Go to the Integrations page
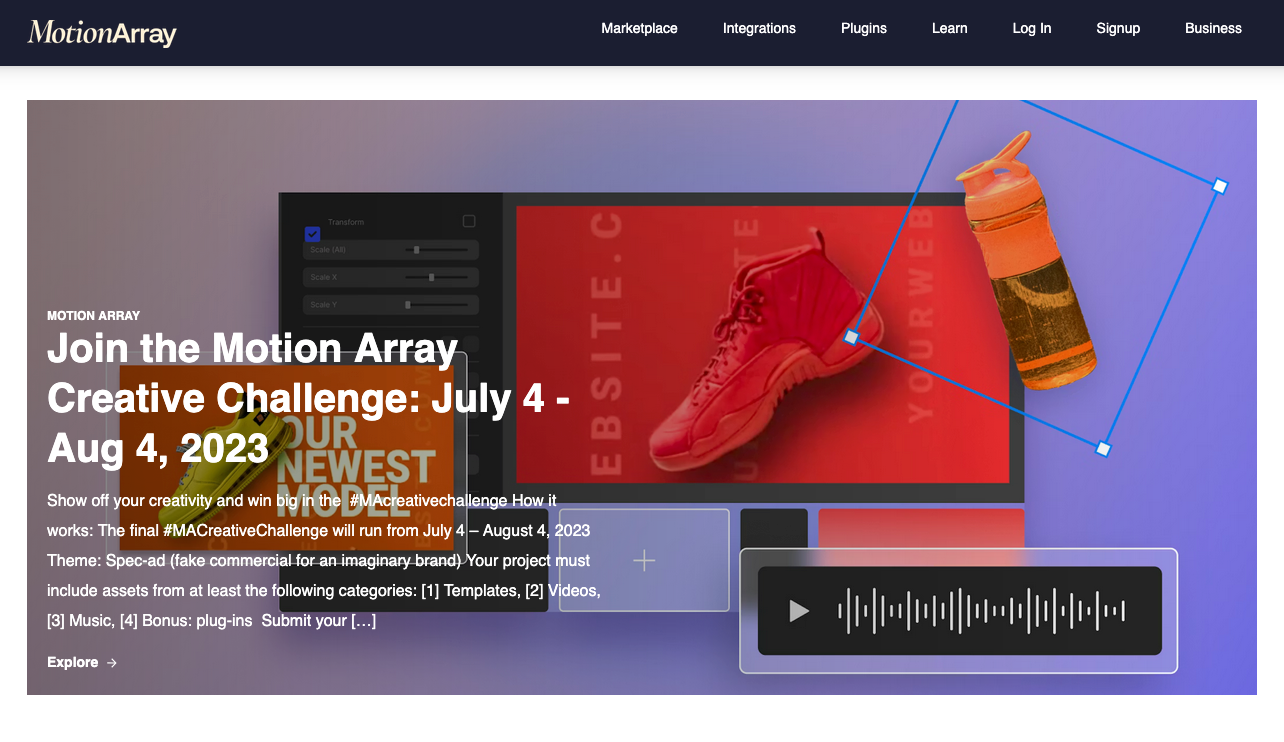Image resolution: width=1284 pixels, height=742 pixels. click(x=759, y=28)
